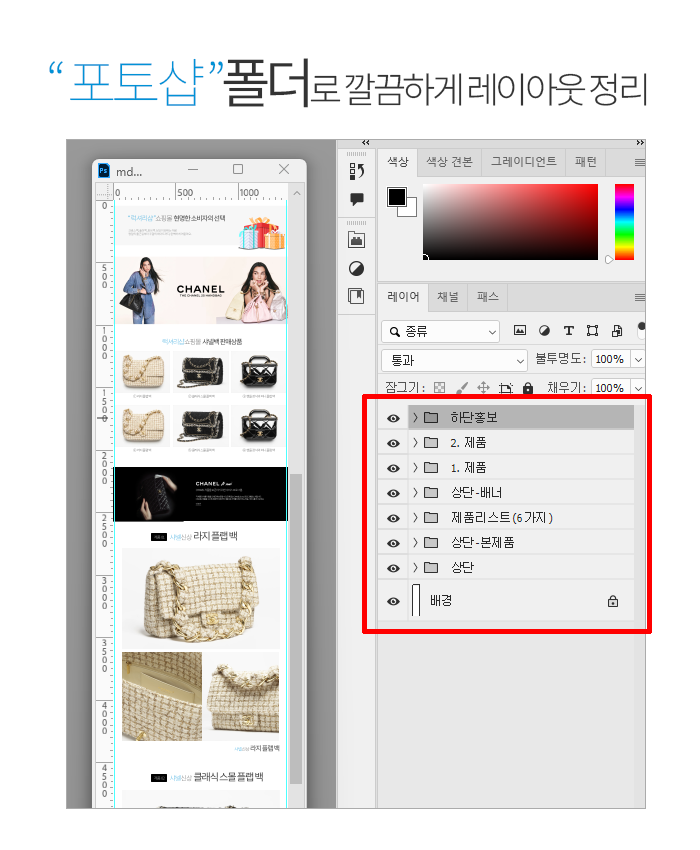
Task: Click the rainbow hue slider bar
Action: click(624, 222)
